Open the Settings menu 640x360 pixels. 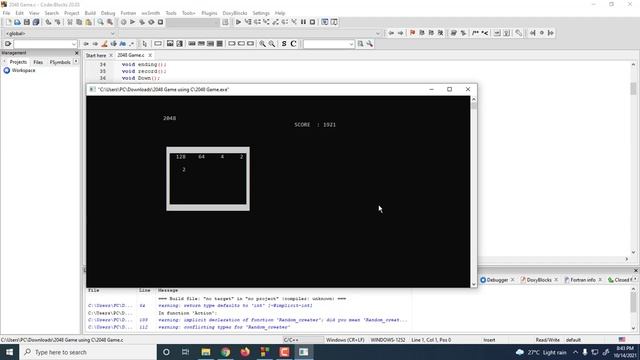261,13
